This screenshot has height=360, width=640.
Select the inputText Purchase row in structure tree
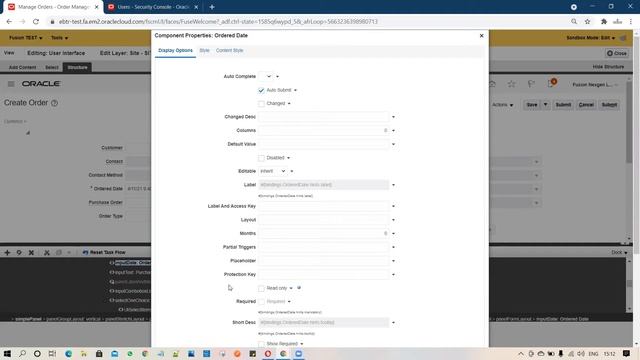pyautogui.click(x=131, y=272)
